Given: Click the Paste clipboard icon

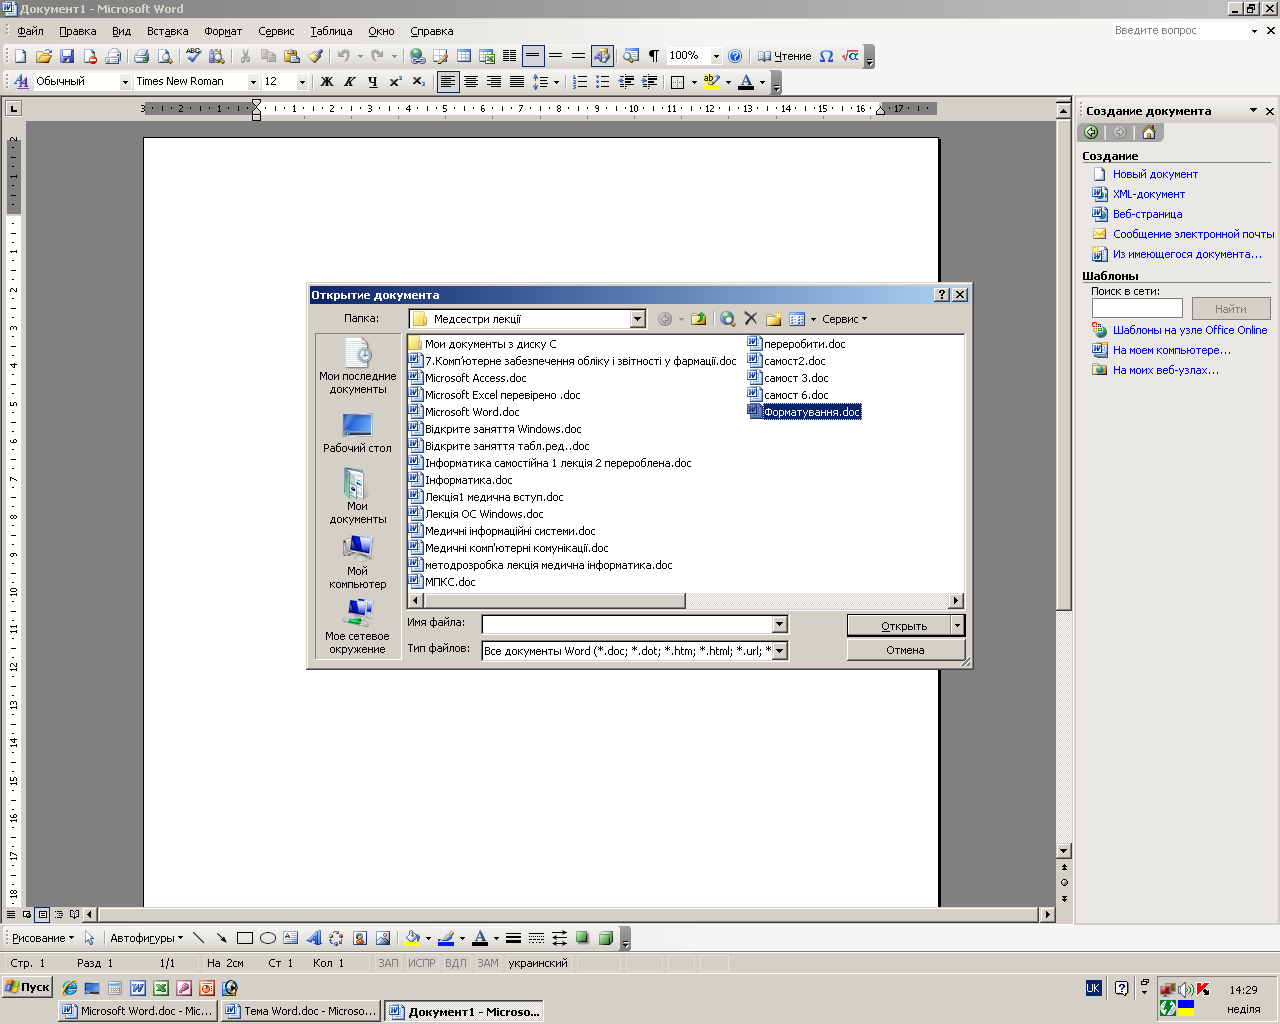Looking at the screenshot, I should click(x=292, y=56).
